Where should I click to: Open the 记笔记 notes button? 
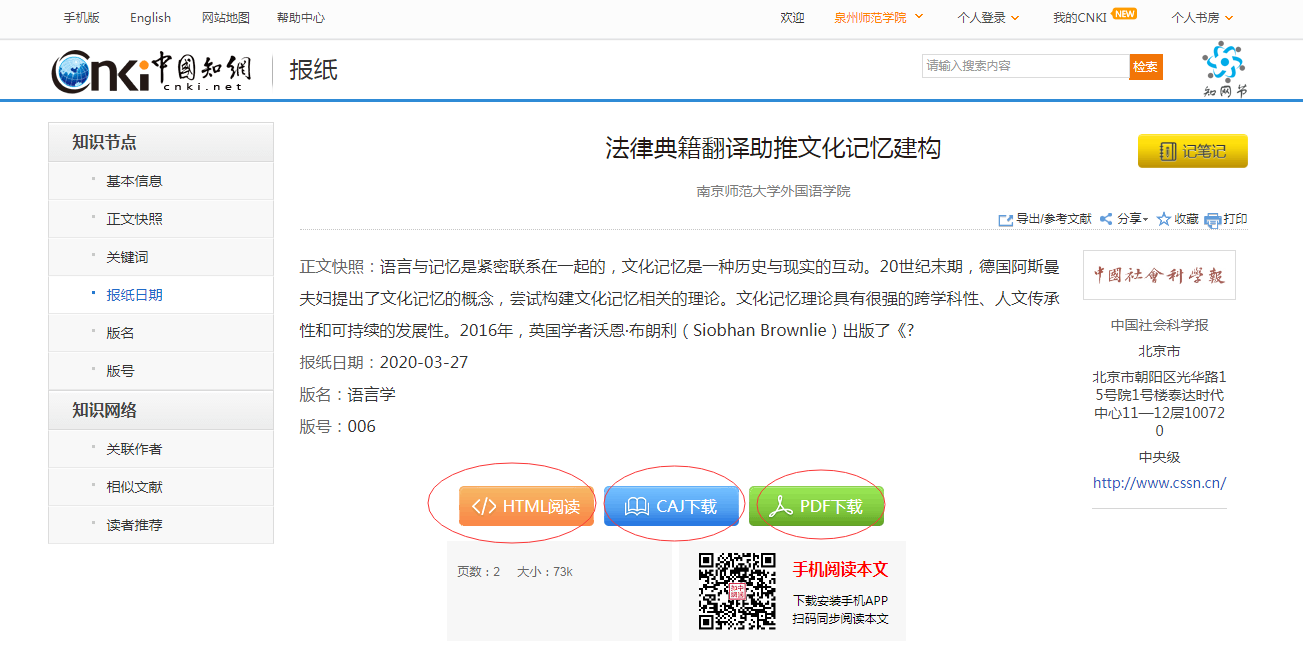coord(1192,151)
